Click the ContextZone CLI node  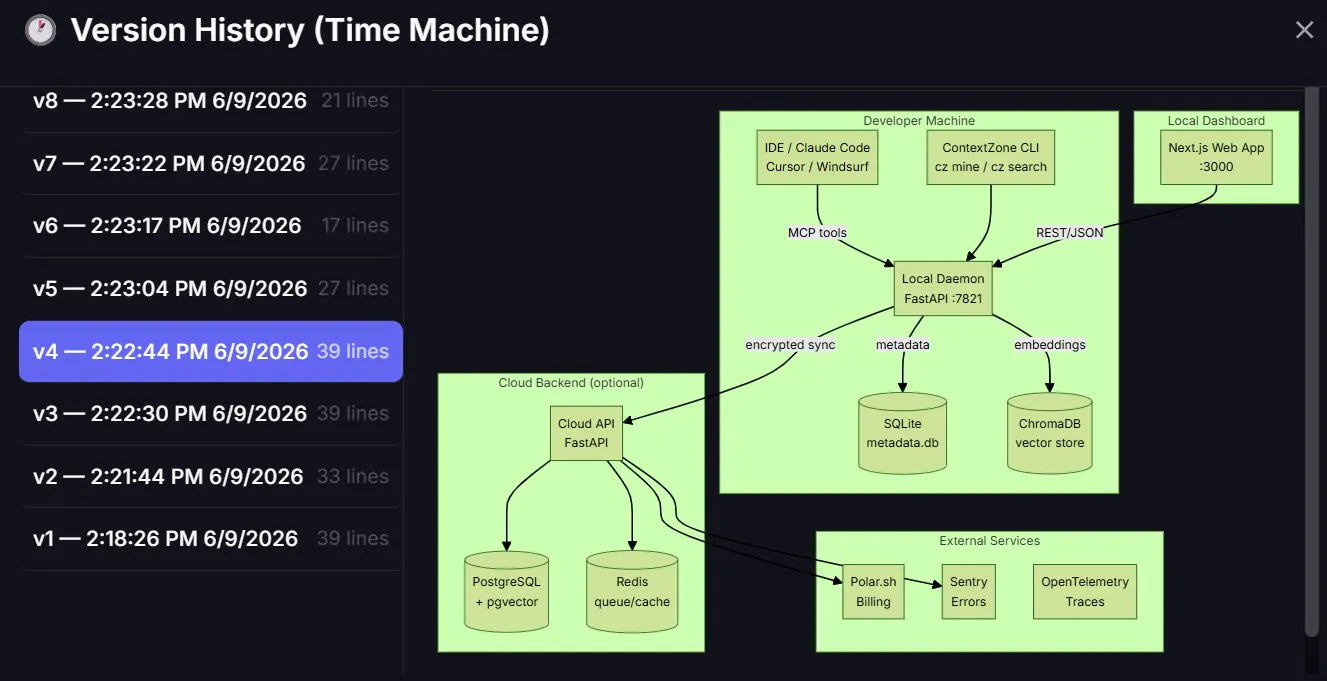tap(991, 157)
